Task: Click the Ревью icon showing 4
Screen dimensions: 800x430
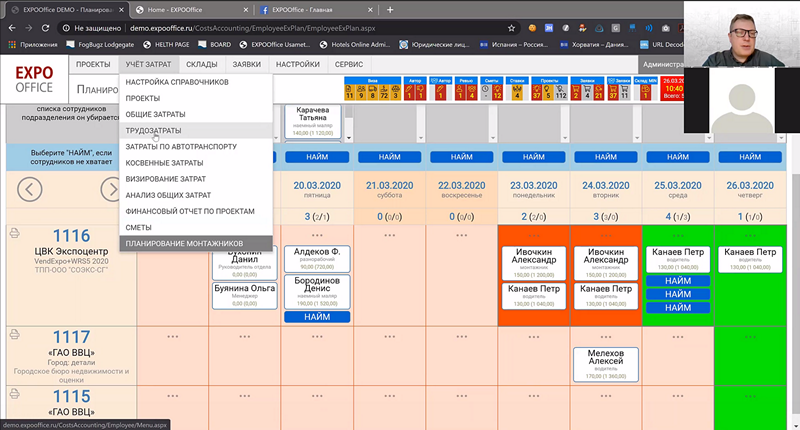Action: (472, 92)
